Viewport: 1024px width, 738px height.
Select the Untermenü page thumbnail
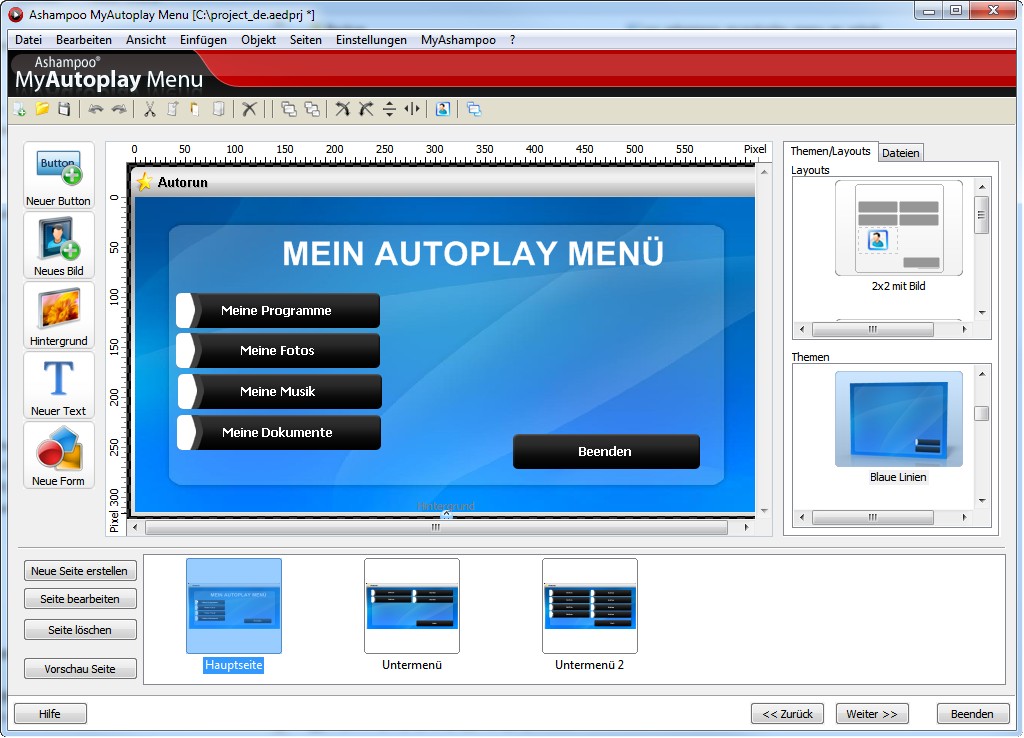point(412,606)
